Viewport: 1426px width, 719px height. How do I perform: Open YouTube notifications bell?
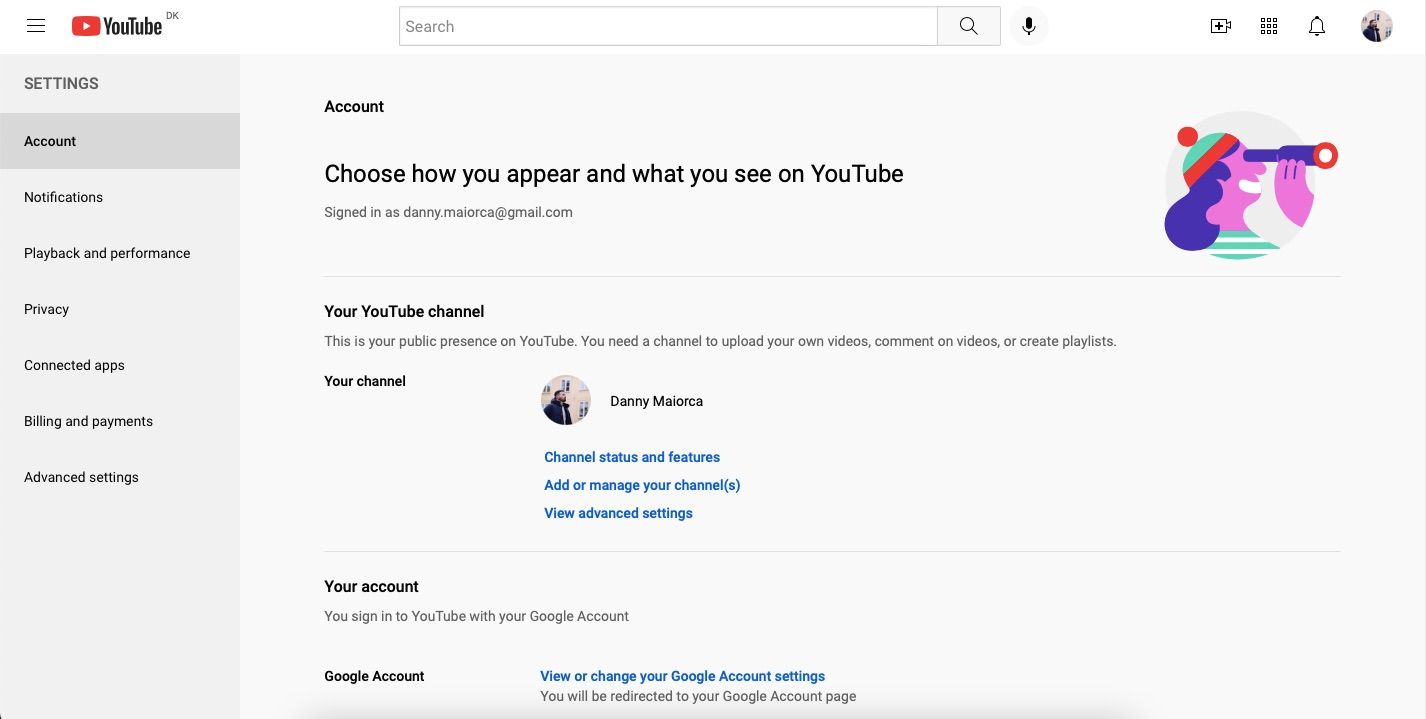1316,26
